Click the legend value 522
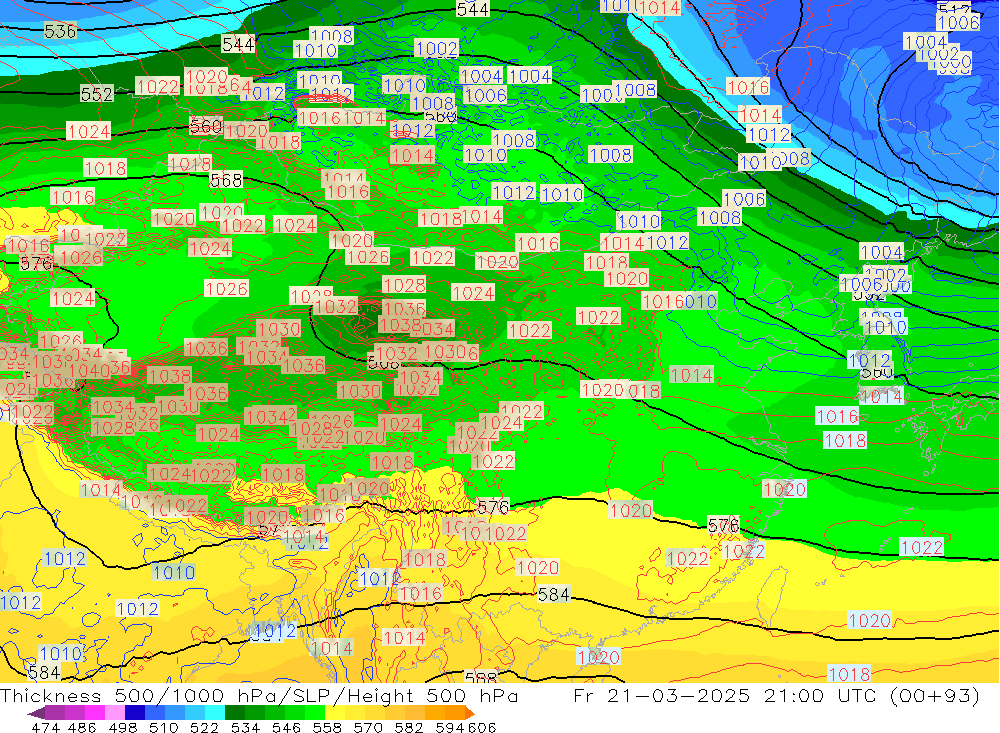This screenshot has width=1000, height=733. (x=205, y=727)
